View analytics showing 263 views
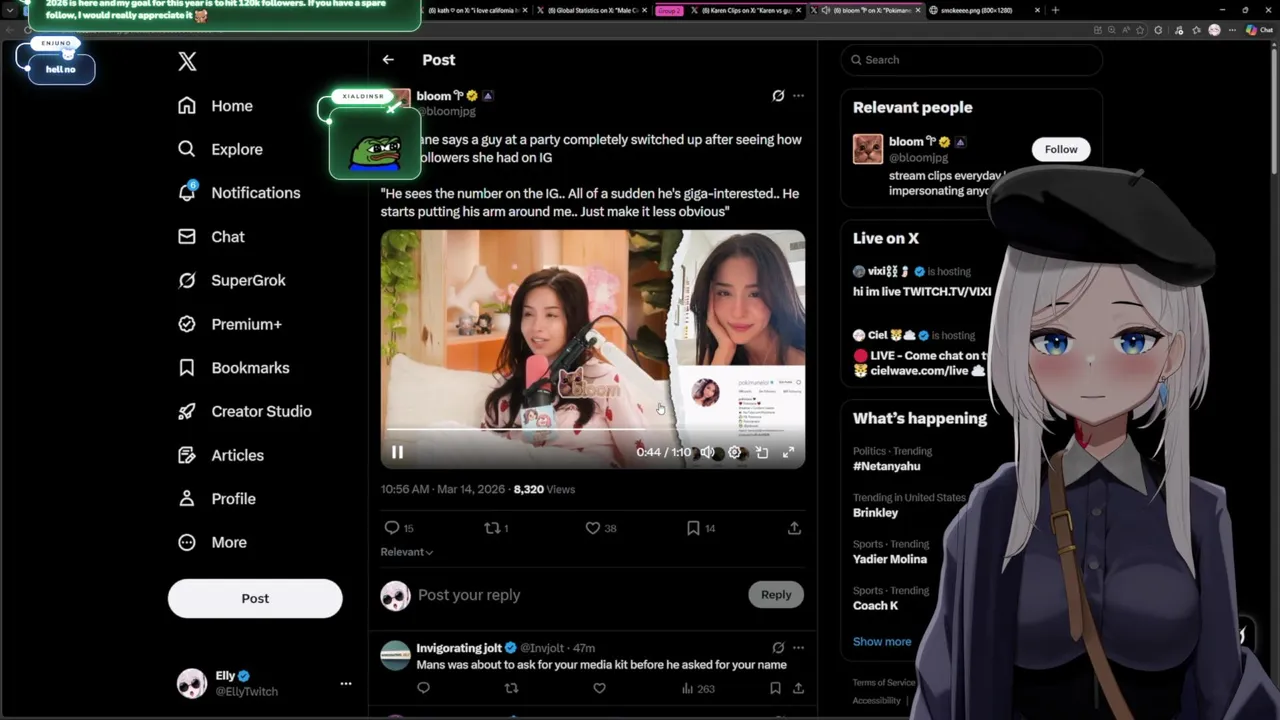The height and width of the screenshot is (720, 1280). point(698,688)
